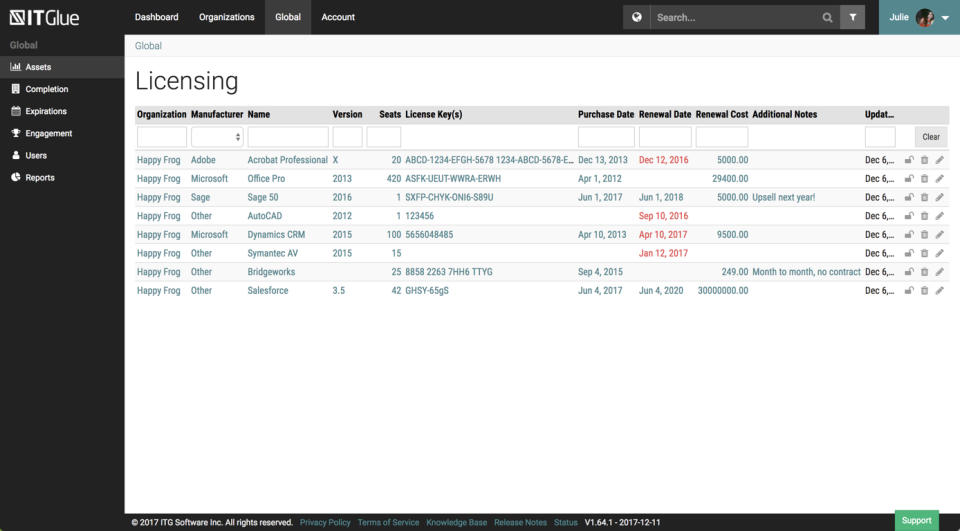Open Engagement in the sidebar
This screenshot has width=960, height=531.
coord(62,133)
